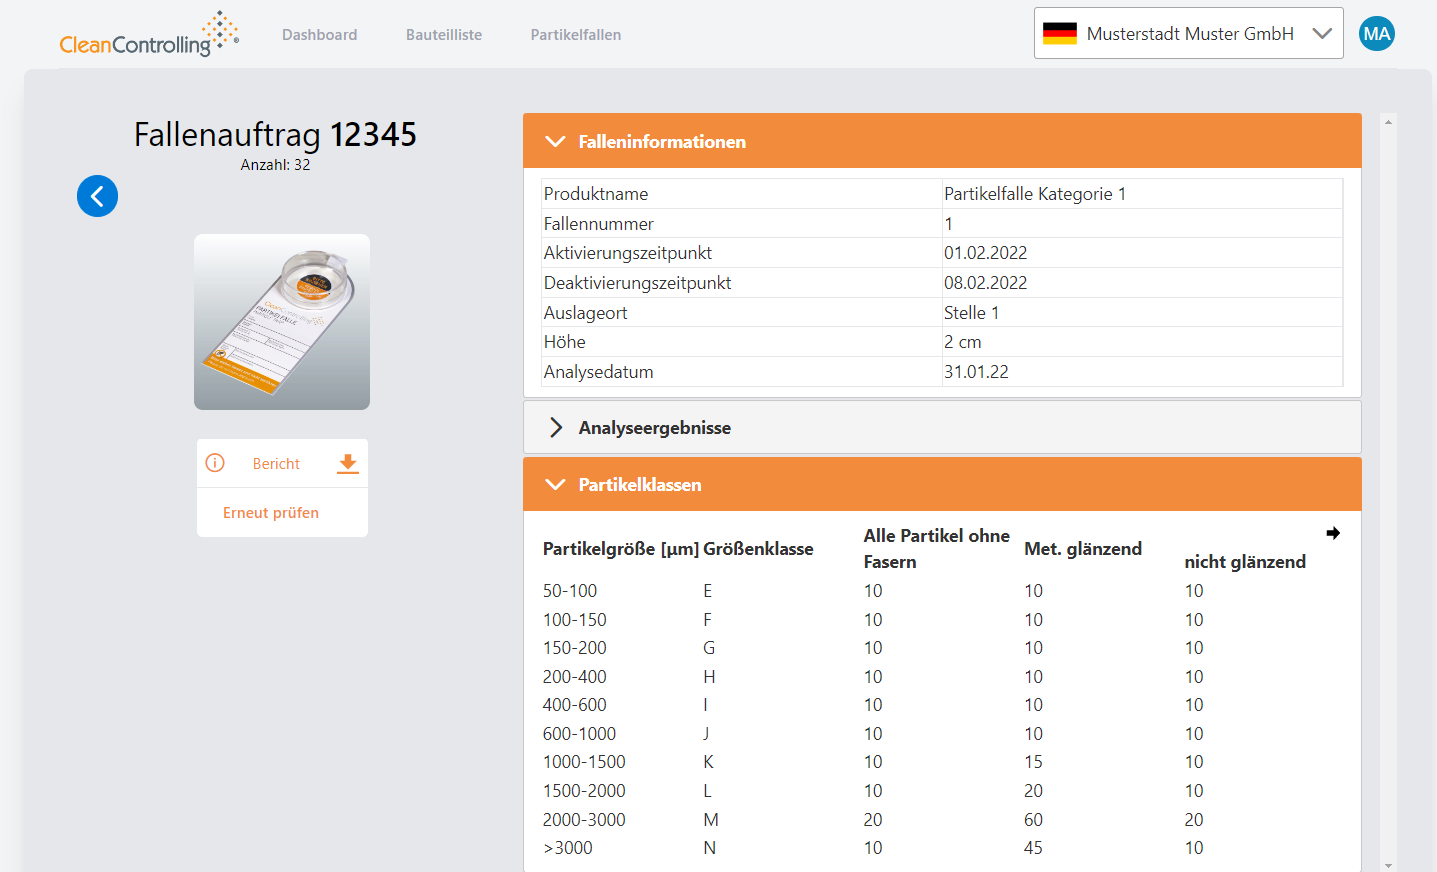Click the scrollbar down arrow
Viewport: 1437px width, 872px height.
pos(1388,865)
